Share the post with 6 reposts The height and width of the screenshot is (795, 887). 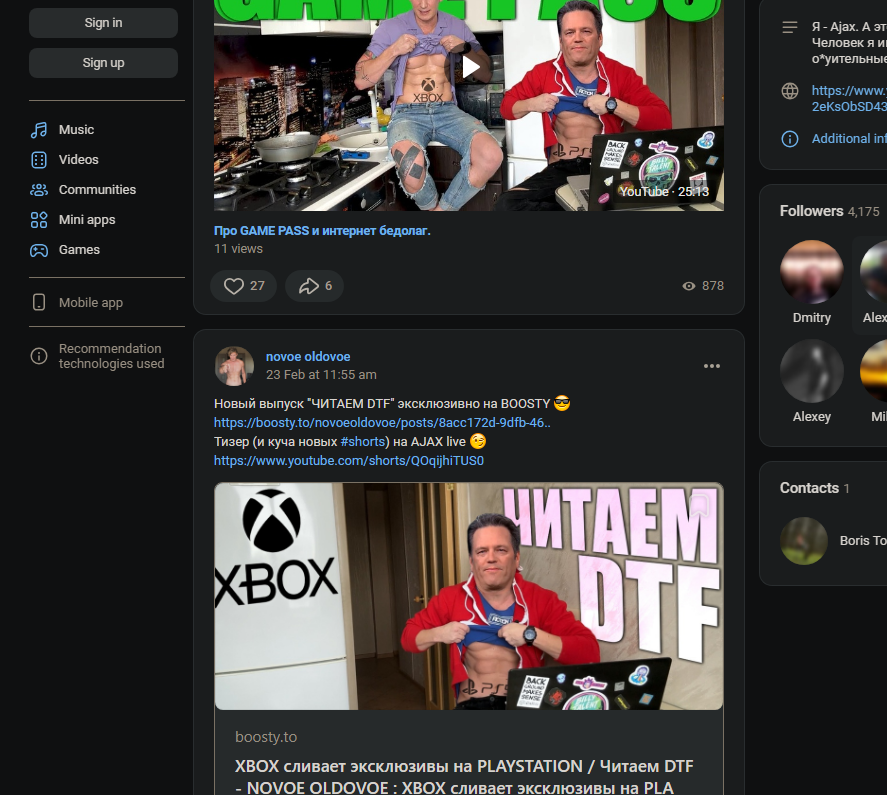(x=315, y=286)
